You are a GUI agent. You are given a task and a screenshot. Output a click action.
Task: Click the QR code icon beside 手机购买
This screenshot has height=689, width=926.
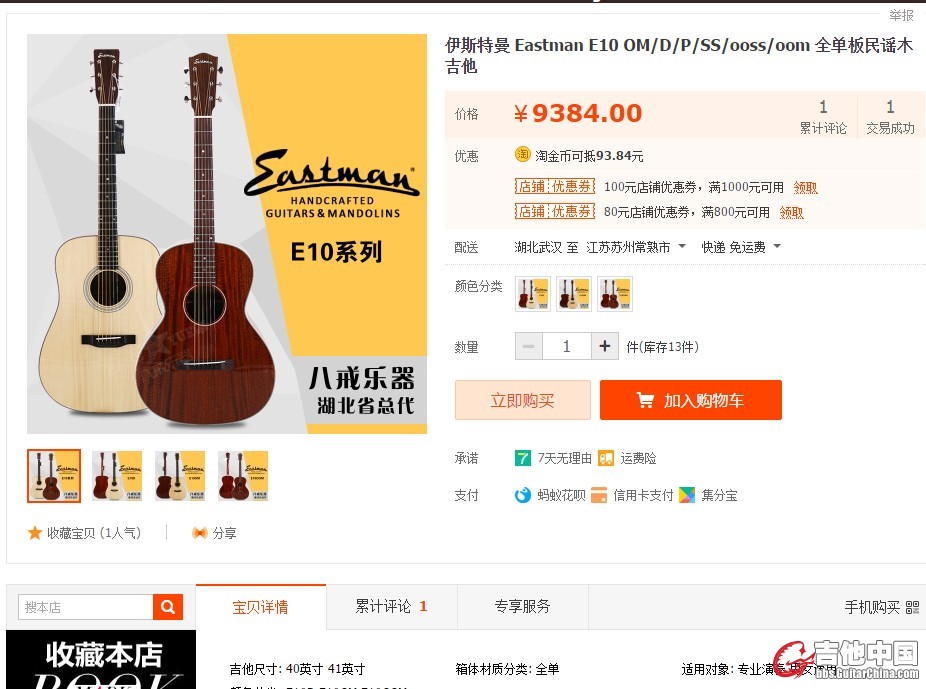coord(912,607)
